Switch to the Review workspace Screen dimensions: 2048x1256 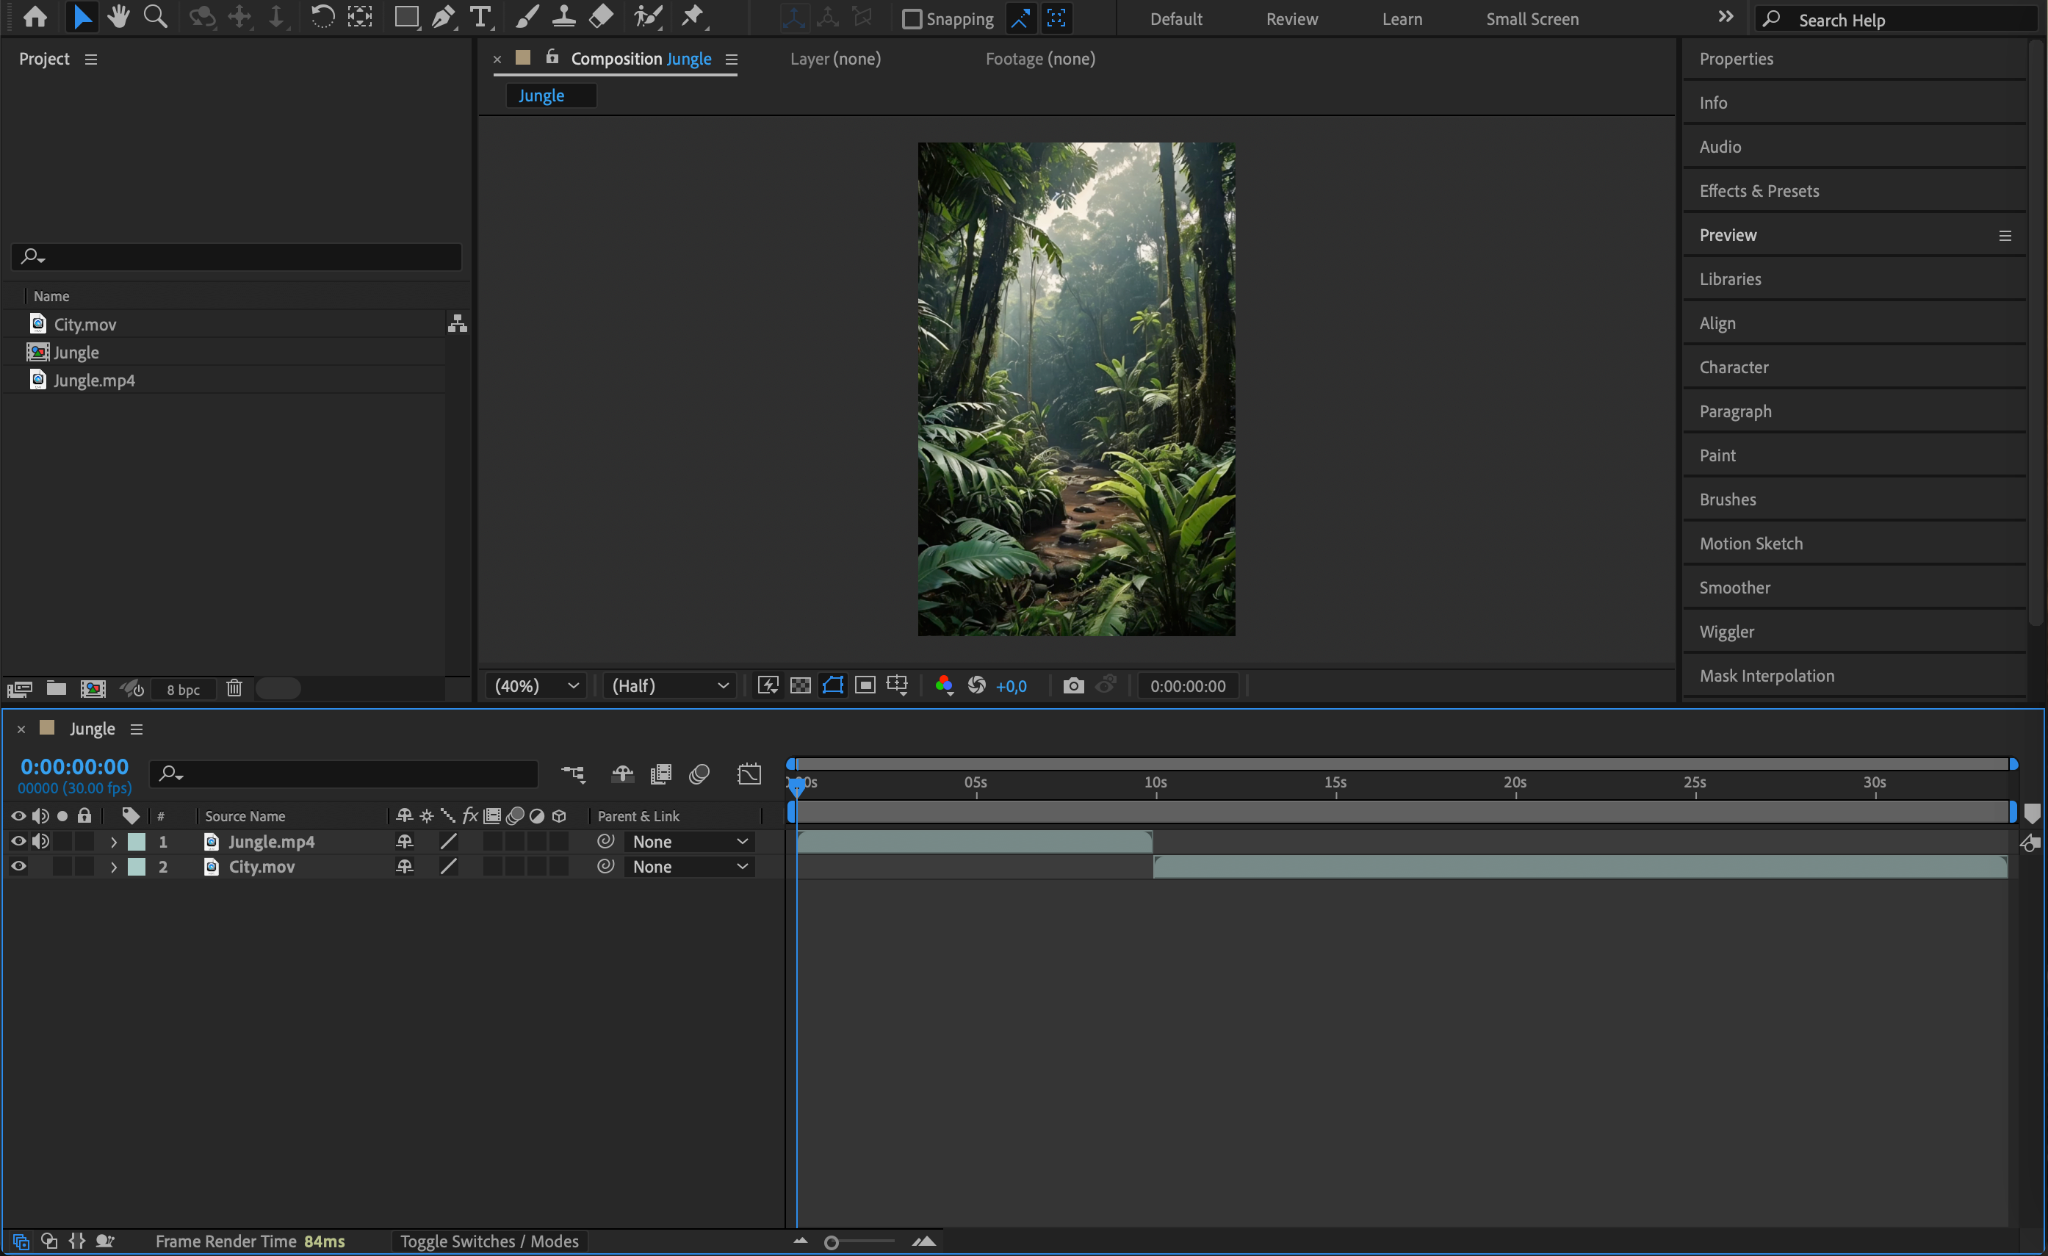(x=1291, y=19)
